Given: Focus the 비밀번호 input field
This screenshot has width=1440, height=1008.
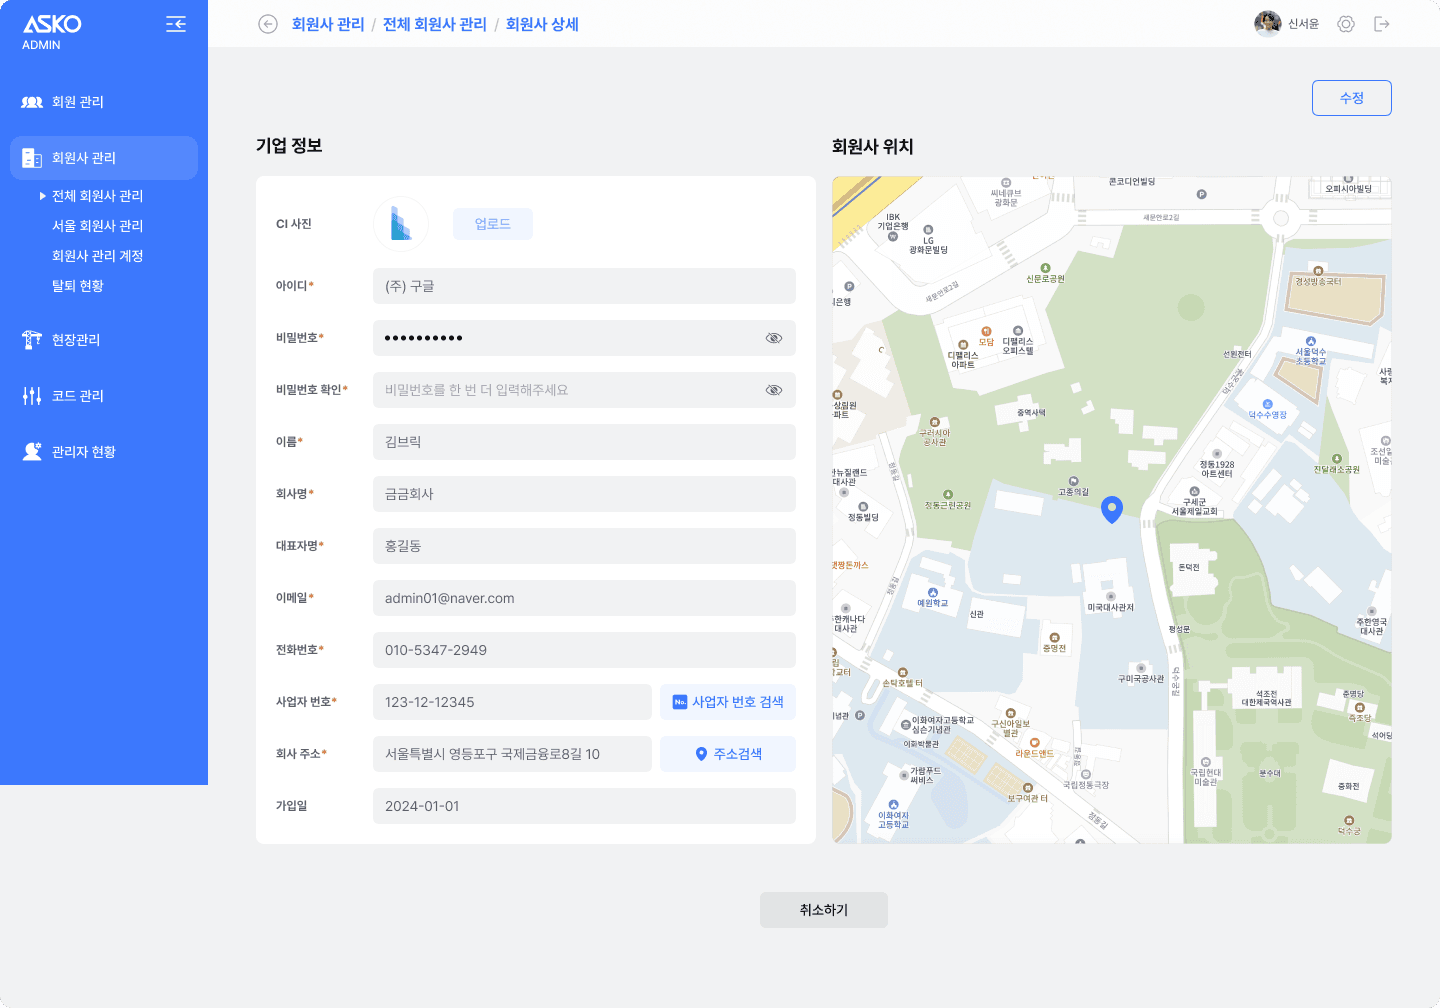Looking at the screenshot, I should click(584, 338).
